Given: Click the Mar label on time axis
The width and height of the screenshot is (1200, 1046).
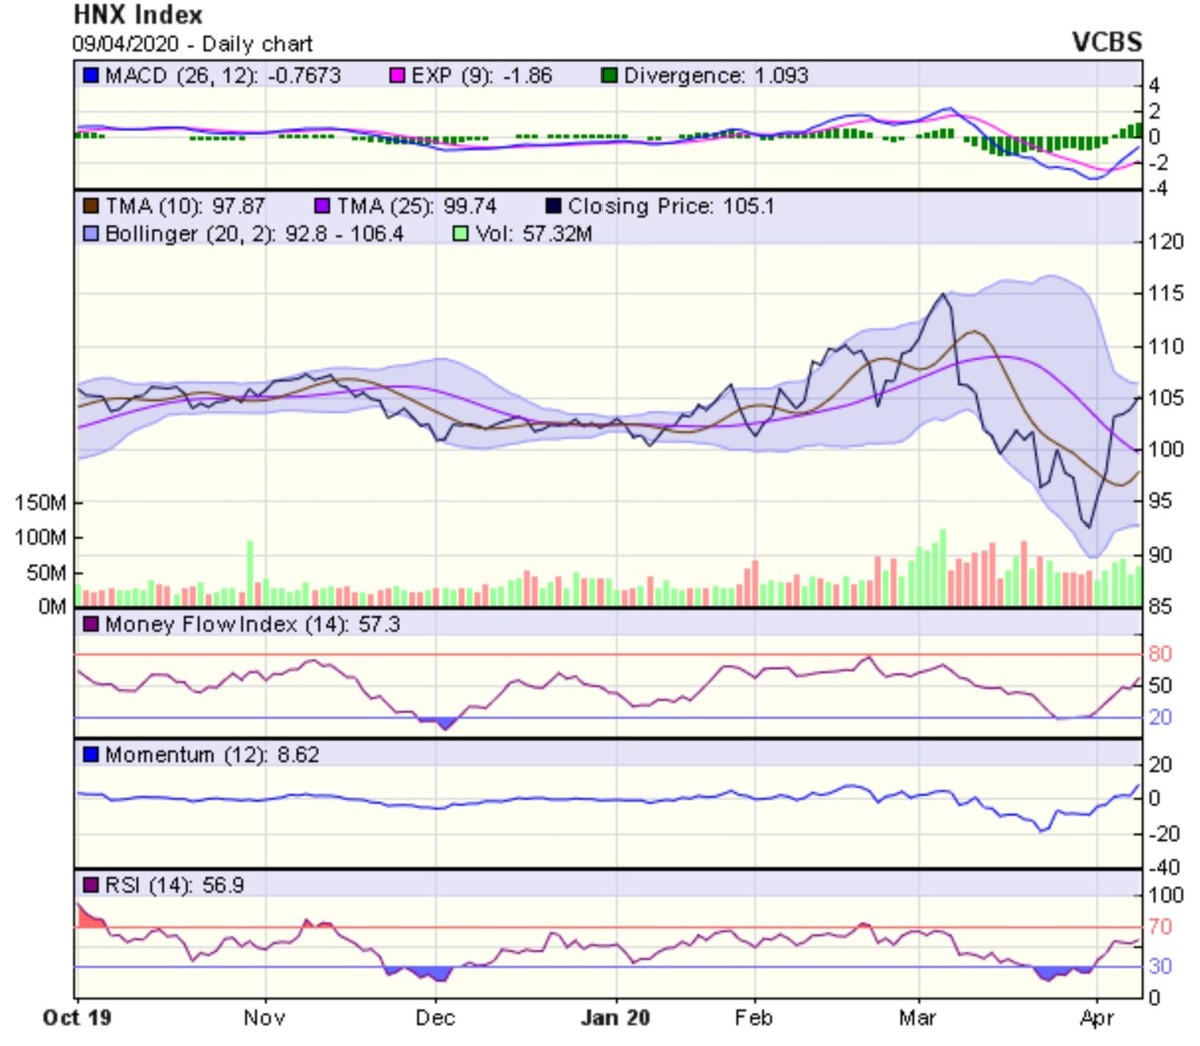Looking at the screenshot, I should (x=917, y=1018).
